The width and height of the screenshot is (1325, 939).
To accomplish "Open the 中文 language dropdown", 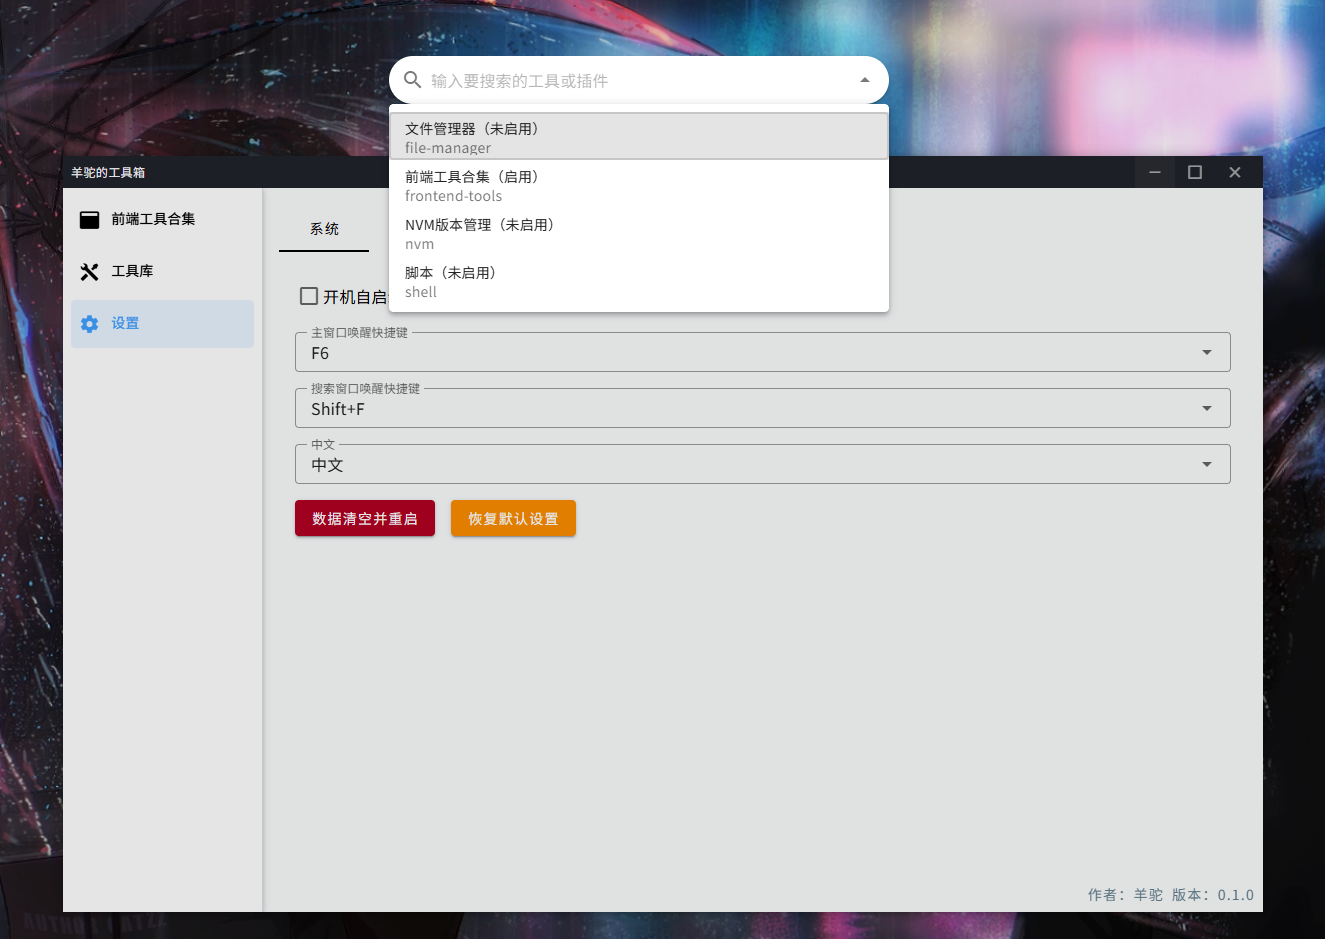I will click(x=763, y=464).
